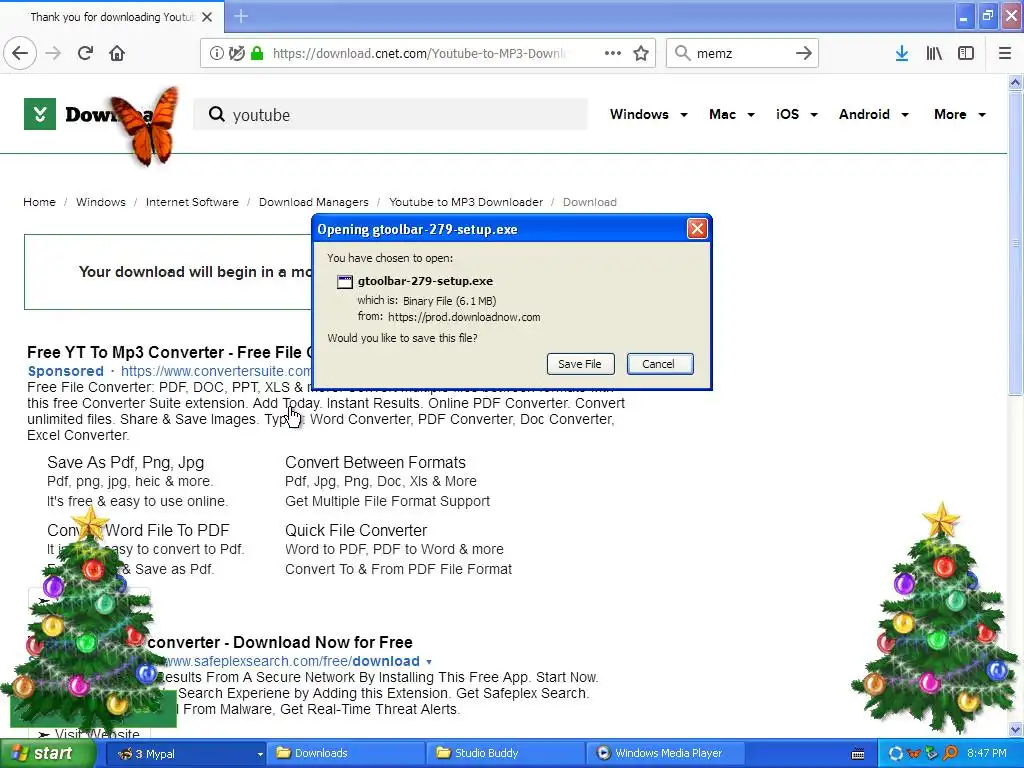Submit search with the arrow beside memz

click(x=803, y=53)
